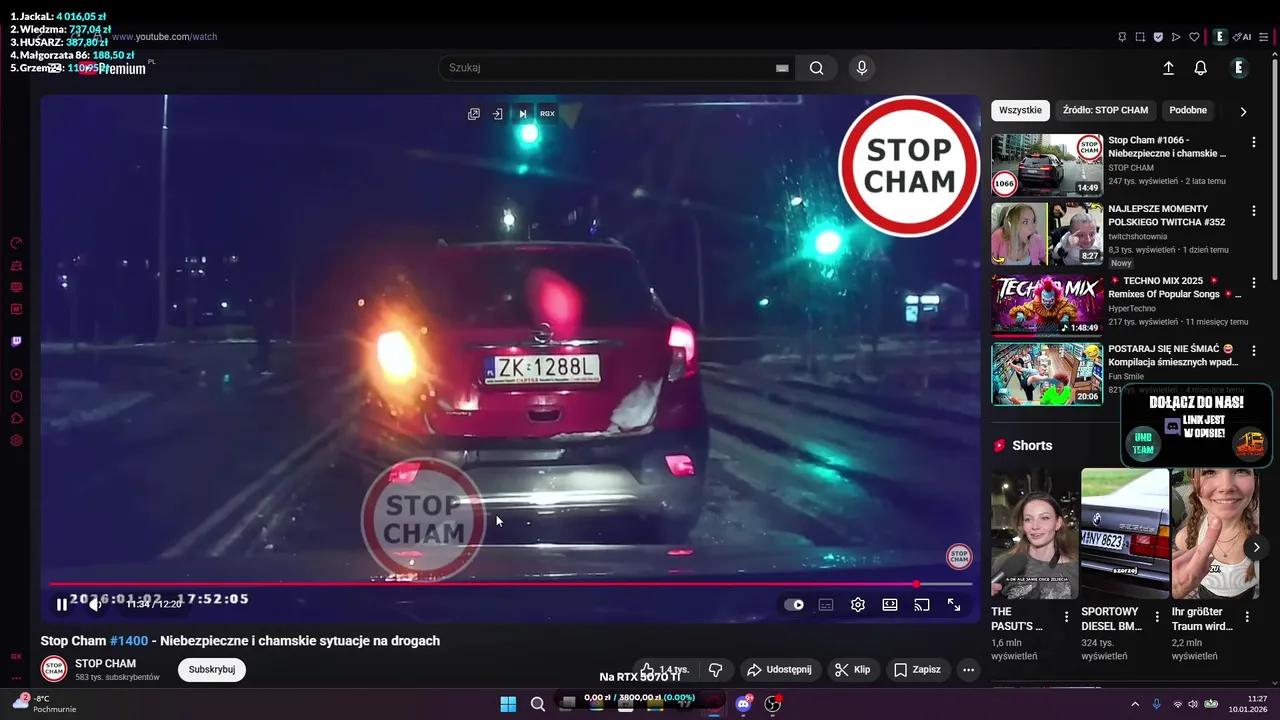This screenshot has width=1280, height=720.
Task: Open the video player settings gear
Action: pyautogui.click(x=858, y=605)
